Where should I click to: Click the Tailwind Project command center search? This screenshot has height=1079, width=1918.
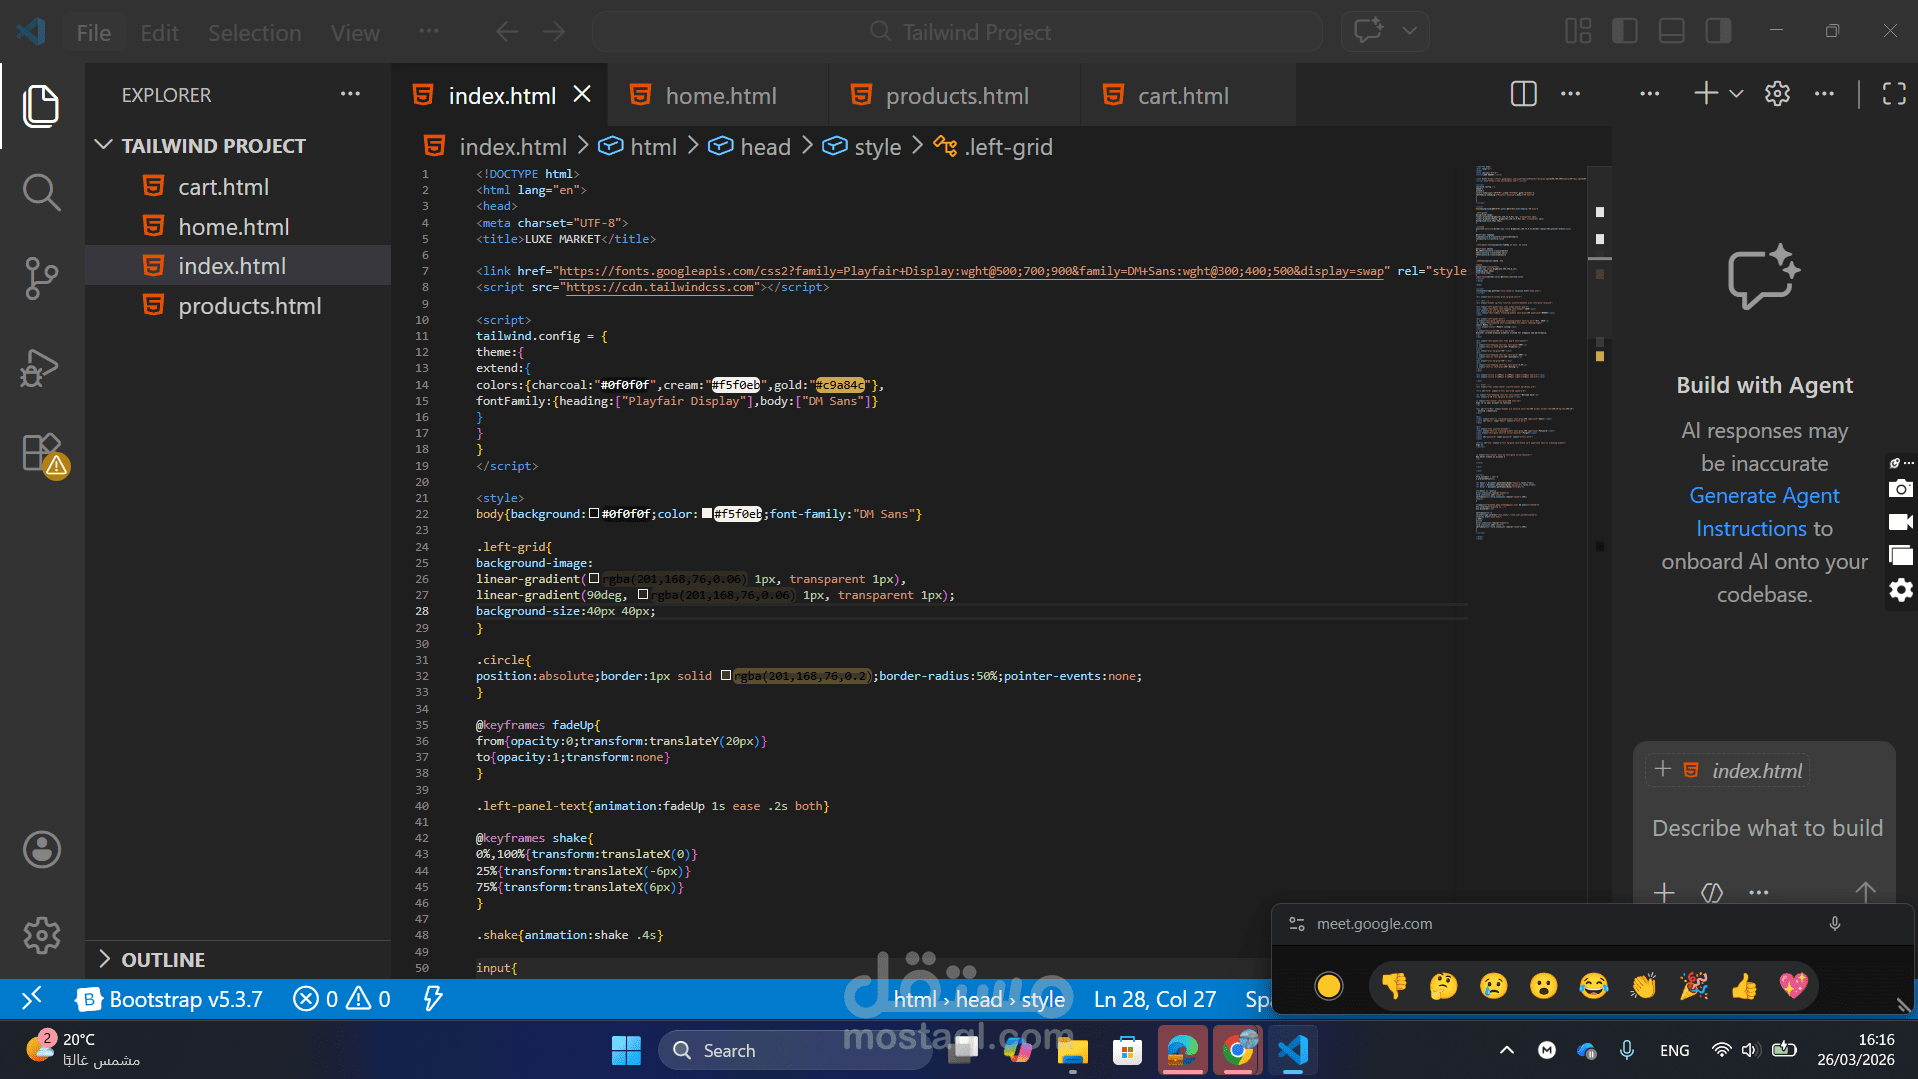pos(958,32)
